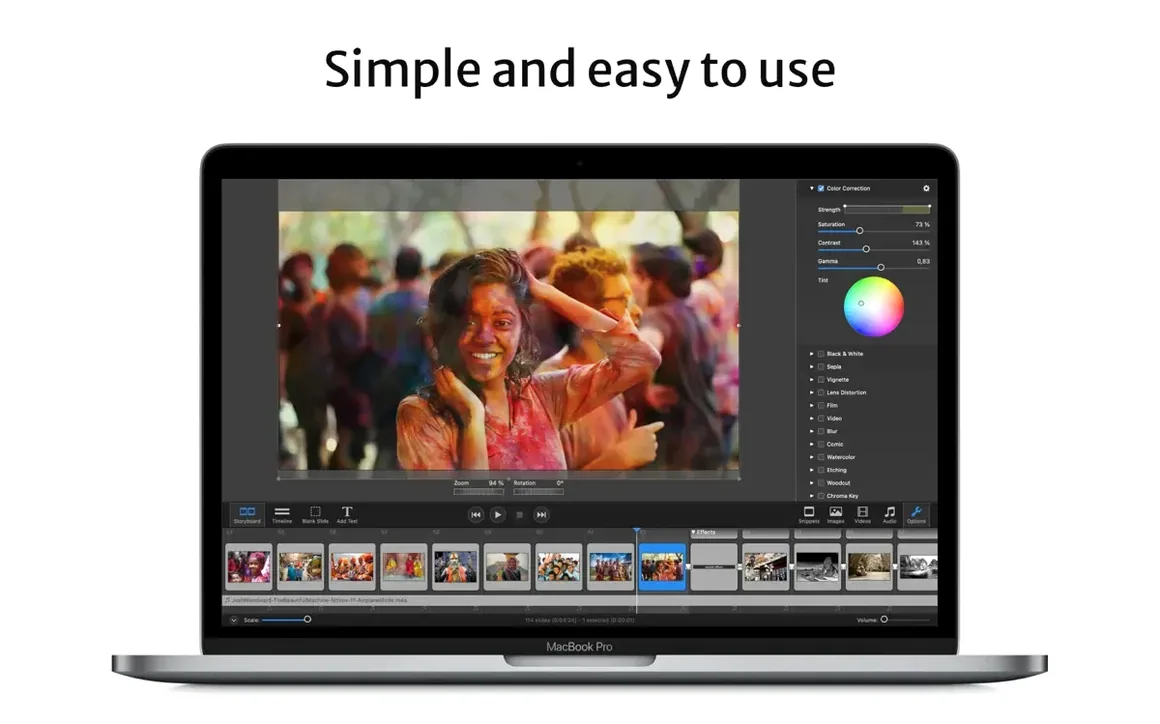
Task: Pick a tint on the color wheel
Action: click(x=874, y=307)
